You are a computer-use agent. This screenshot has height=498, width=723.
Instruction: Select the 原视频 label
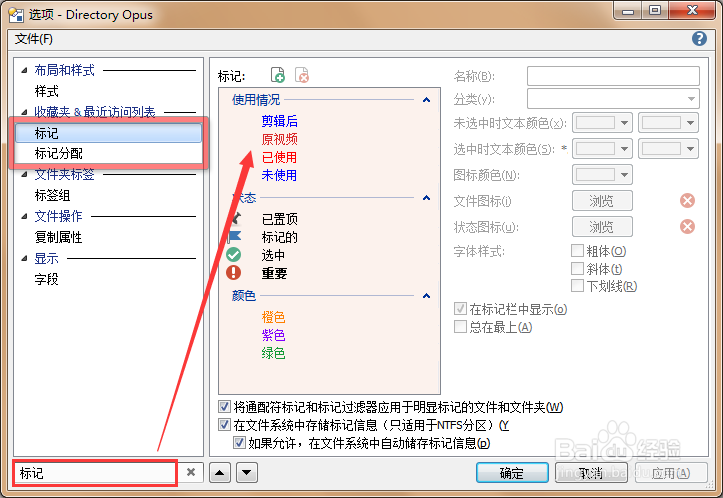tap(279, 139)
